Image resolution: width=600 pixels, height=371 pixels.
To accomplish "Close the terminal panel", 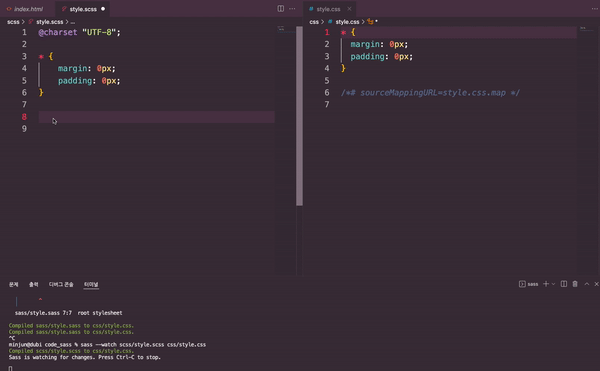I will pos(596,284).
